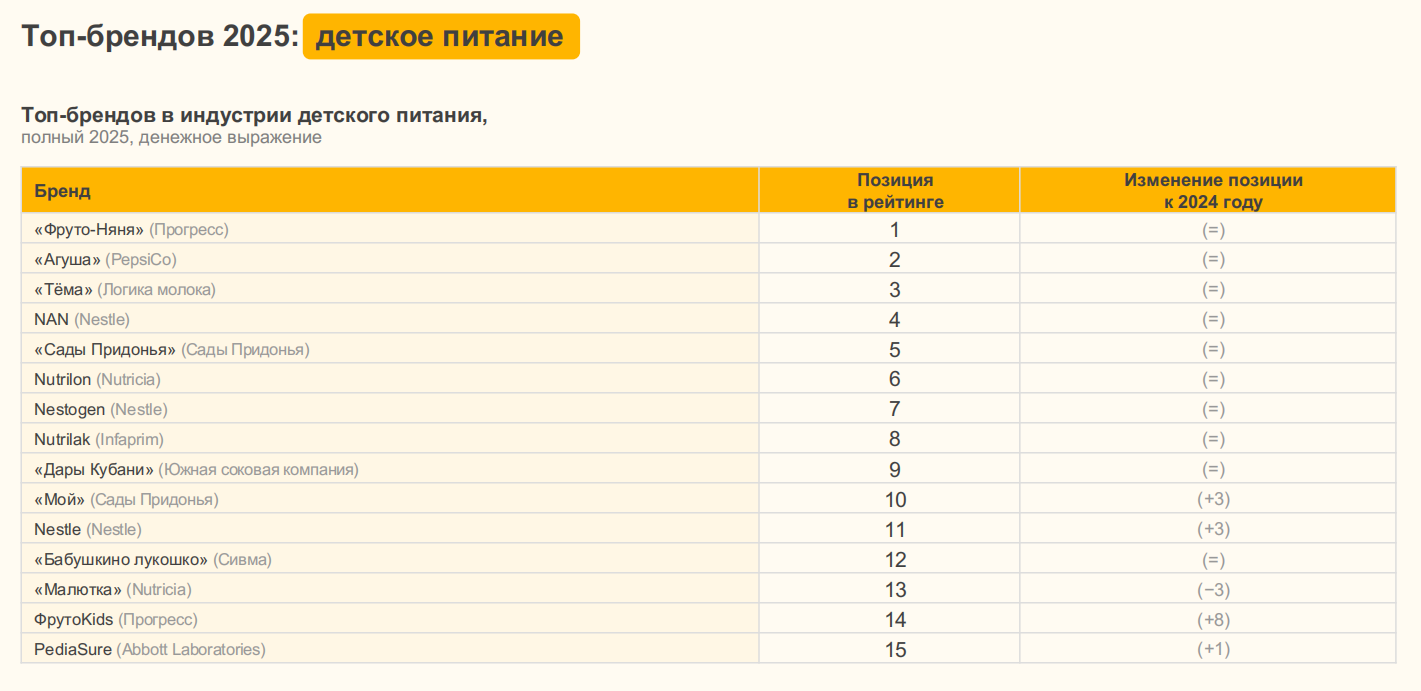Click ranking position 11 cell

890,529
